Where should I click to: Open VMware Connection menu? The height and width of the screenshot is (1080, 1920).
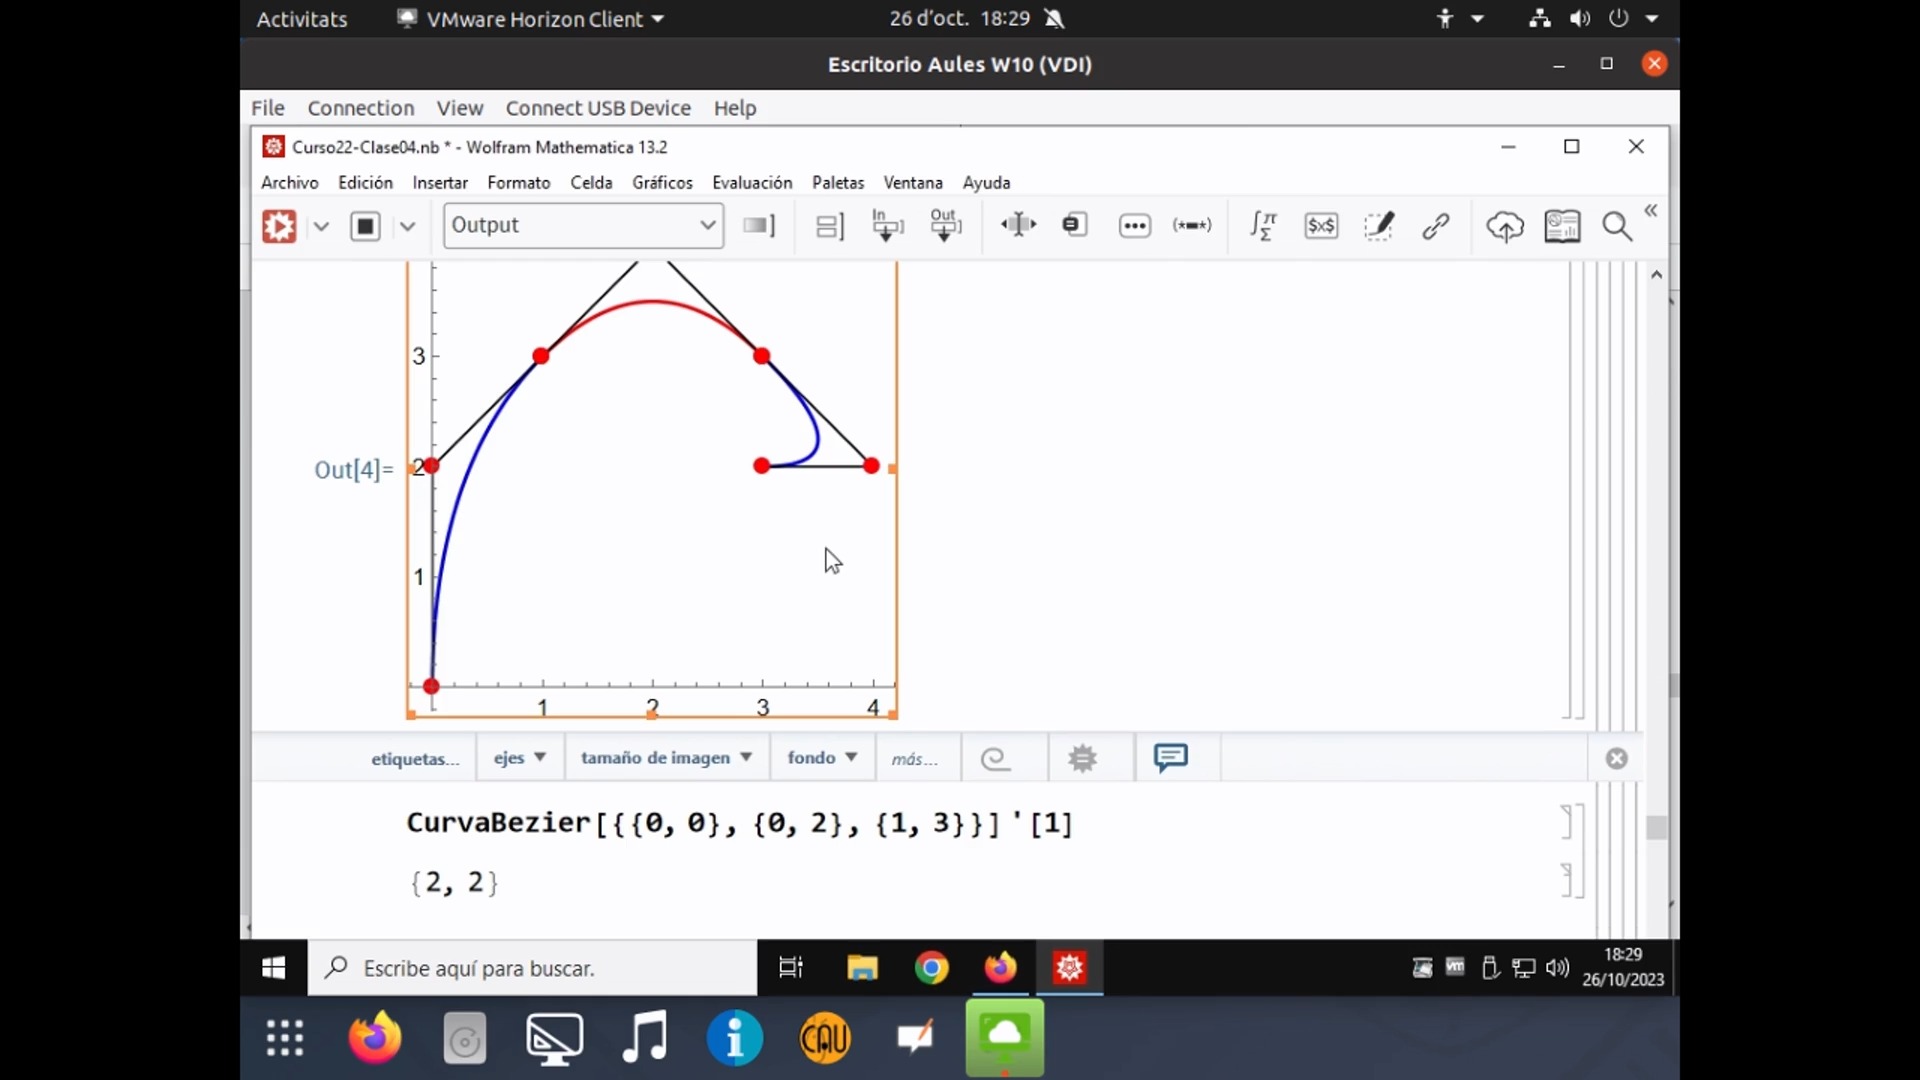pos(361,108)
